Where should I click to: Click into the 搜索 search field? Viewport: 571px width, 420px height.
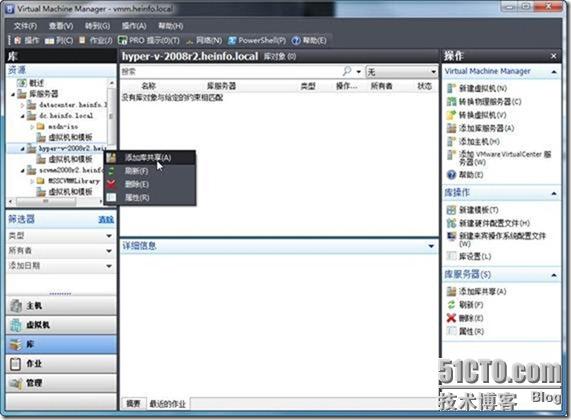(229, 71)
